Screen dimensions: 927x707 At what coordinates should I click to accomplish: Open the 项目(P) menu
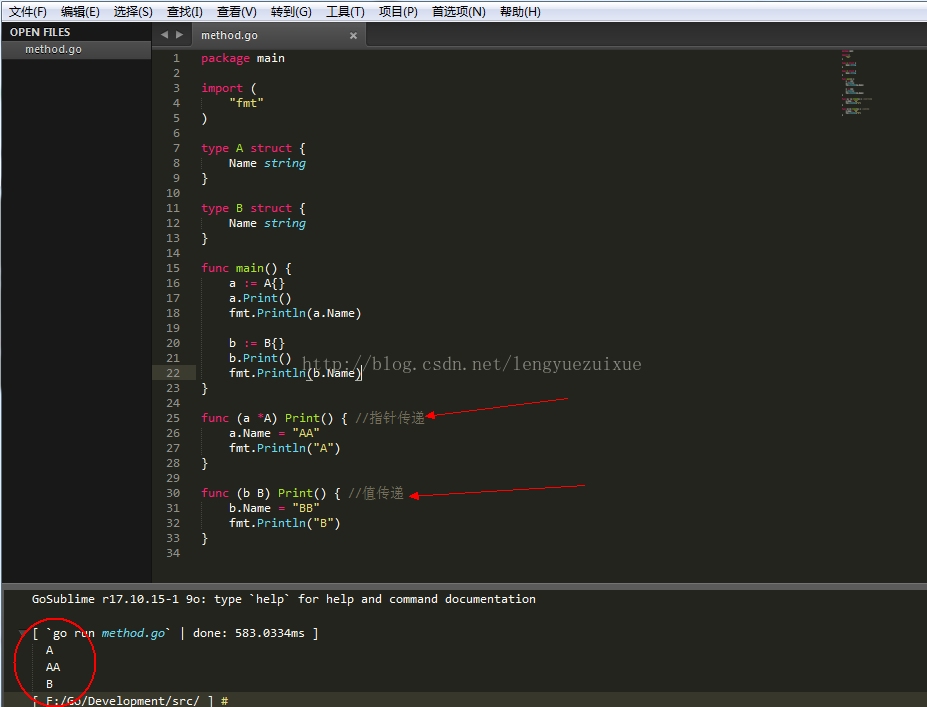[398, 12]
